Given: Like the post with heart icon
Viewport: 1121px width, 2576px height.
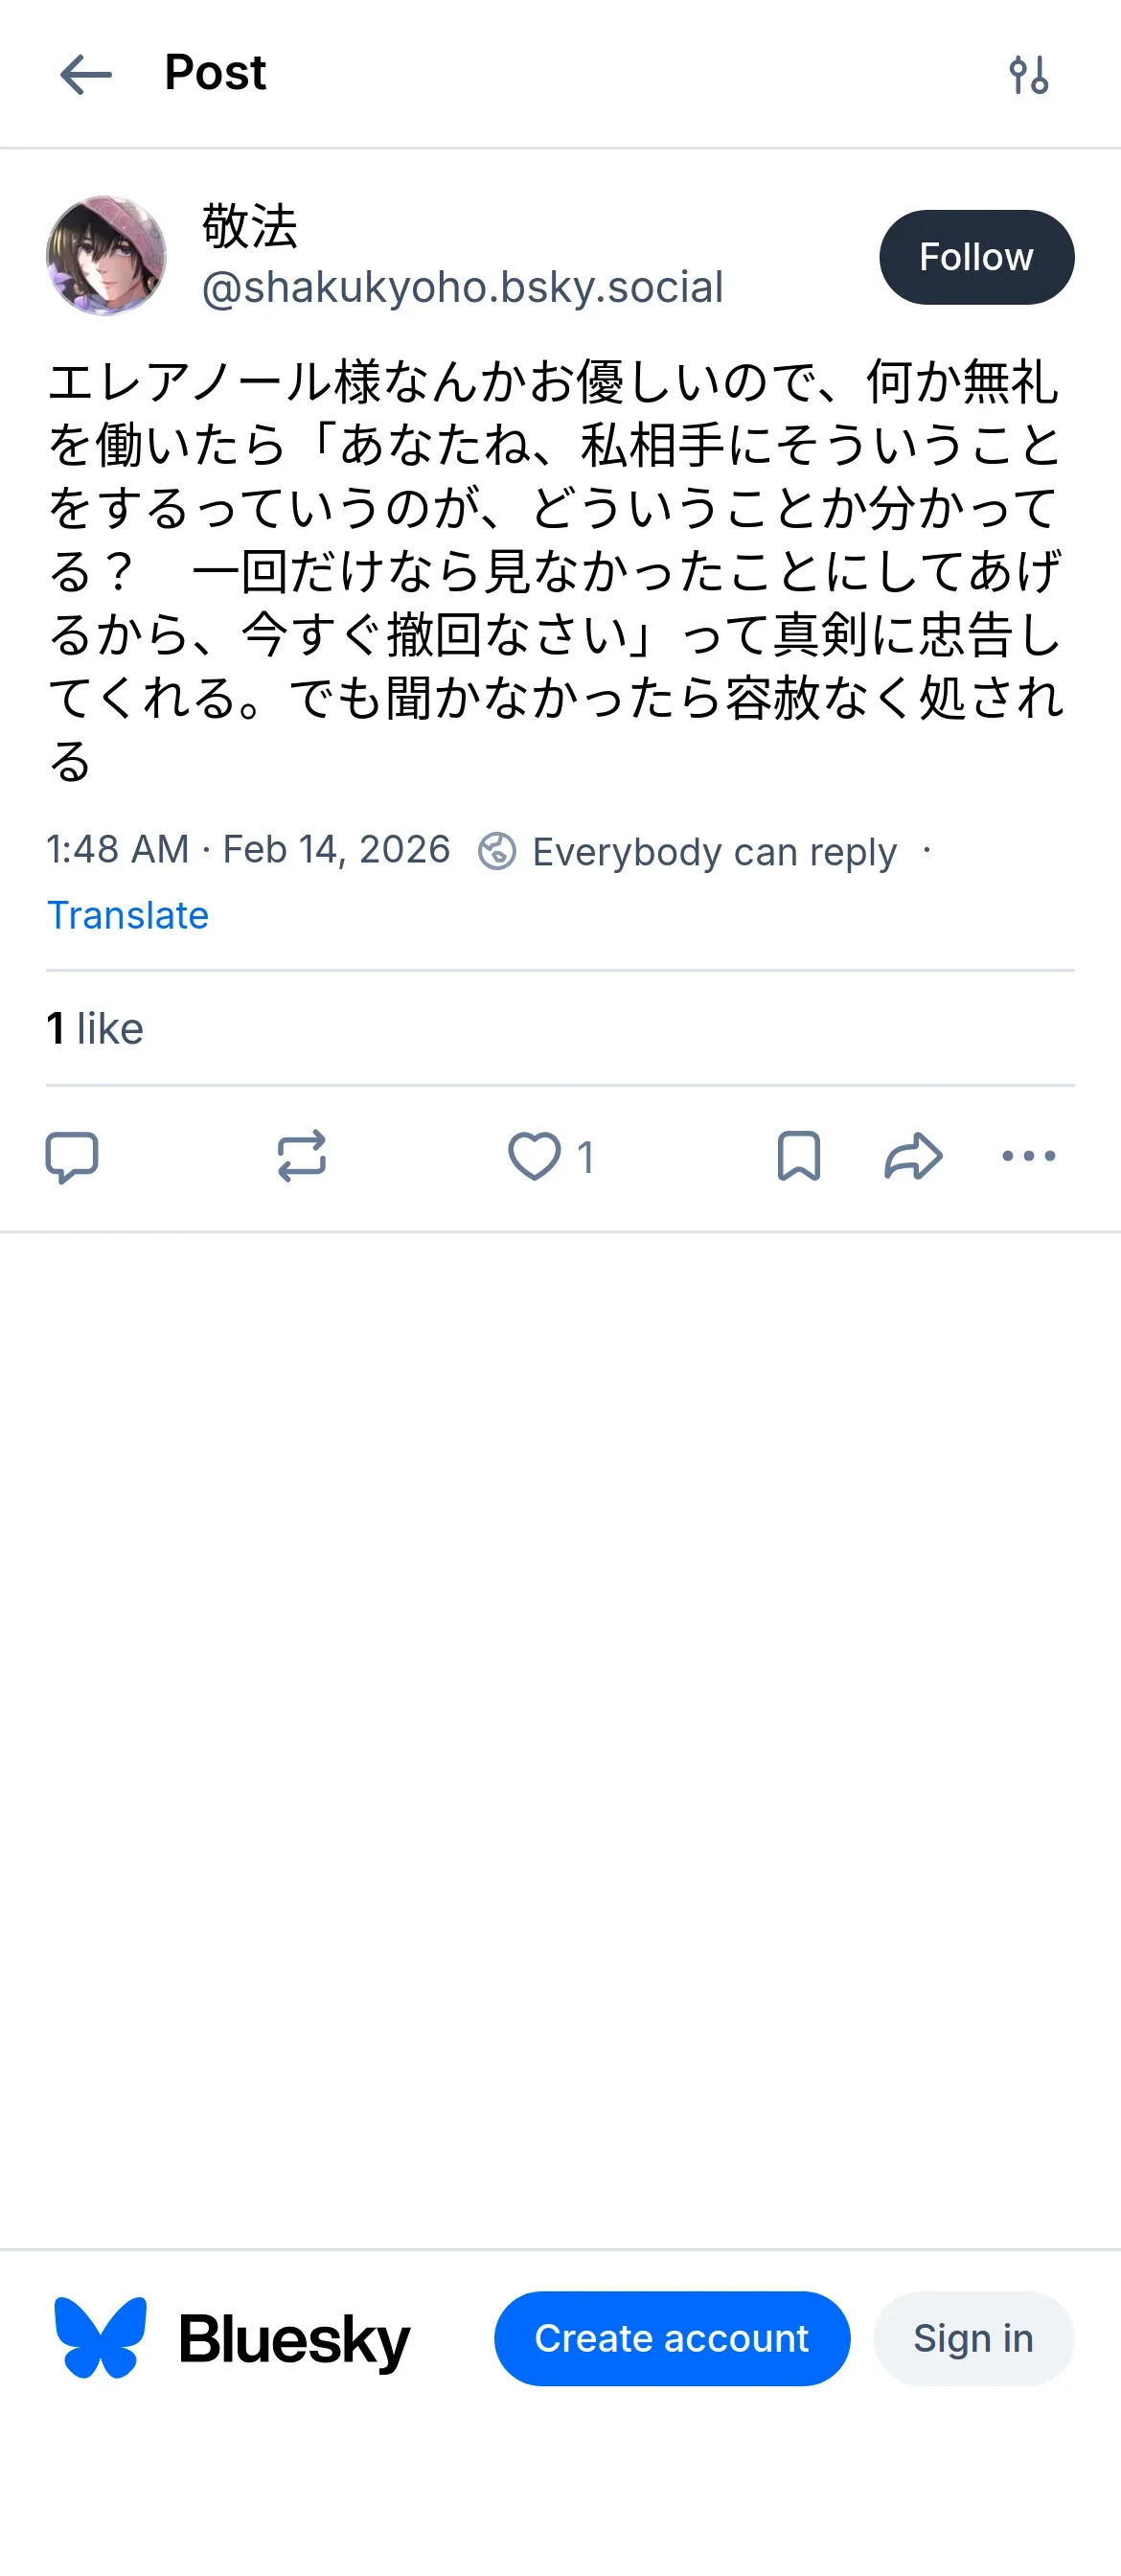Looking at the screenshot, I should point(535,1157).
